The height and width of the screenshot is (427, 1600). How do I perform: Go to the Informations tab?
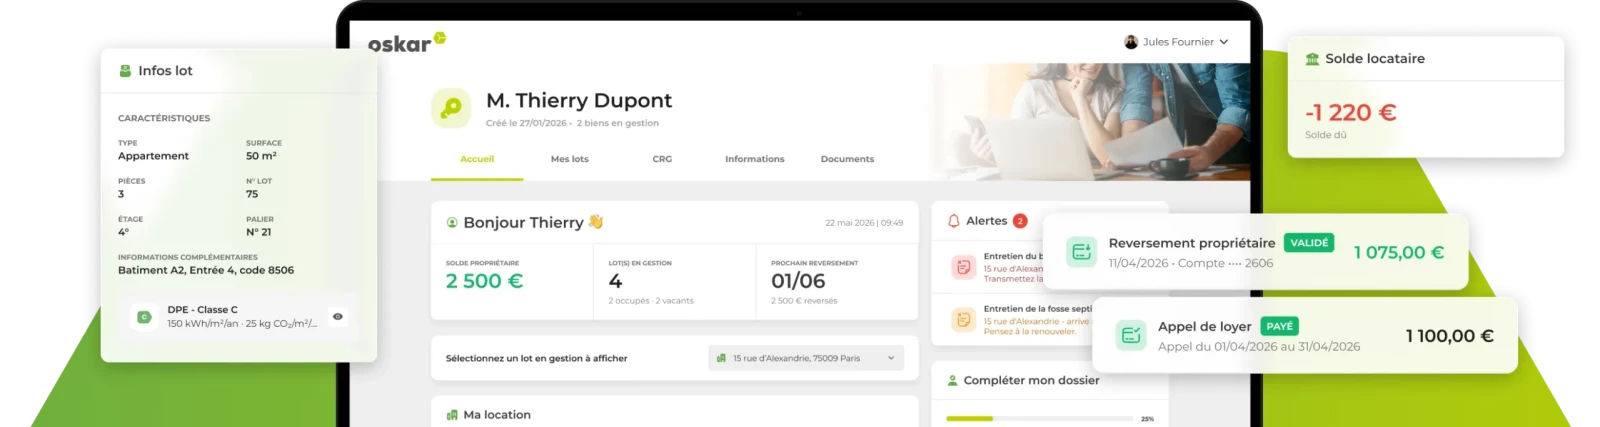click(755, 159)
